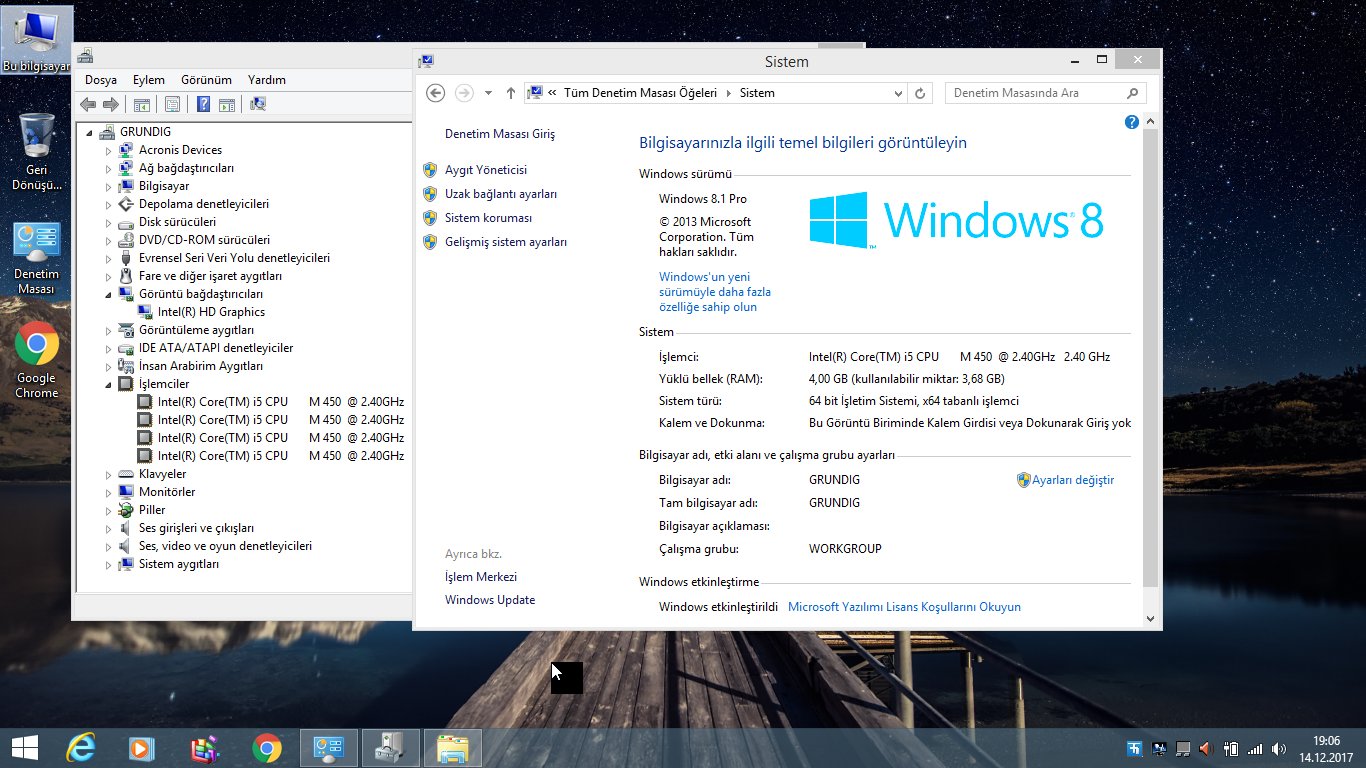The height and width of the screenshot is (768, 1366).
Task: Open the Eylem menu
Action: (x=149, y=80)
